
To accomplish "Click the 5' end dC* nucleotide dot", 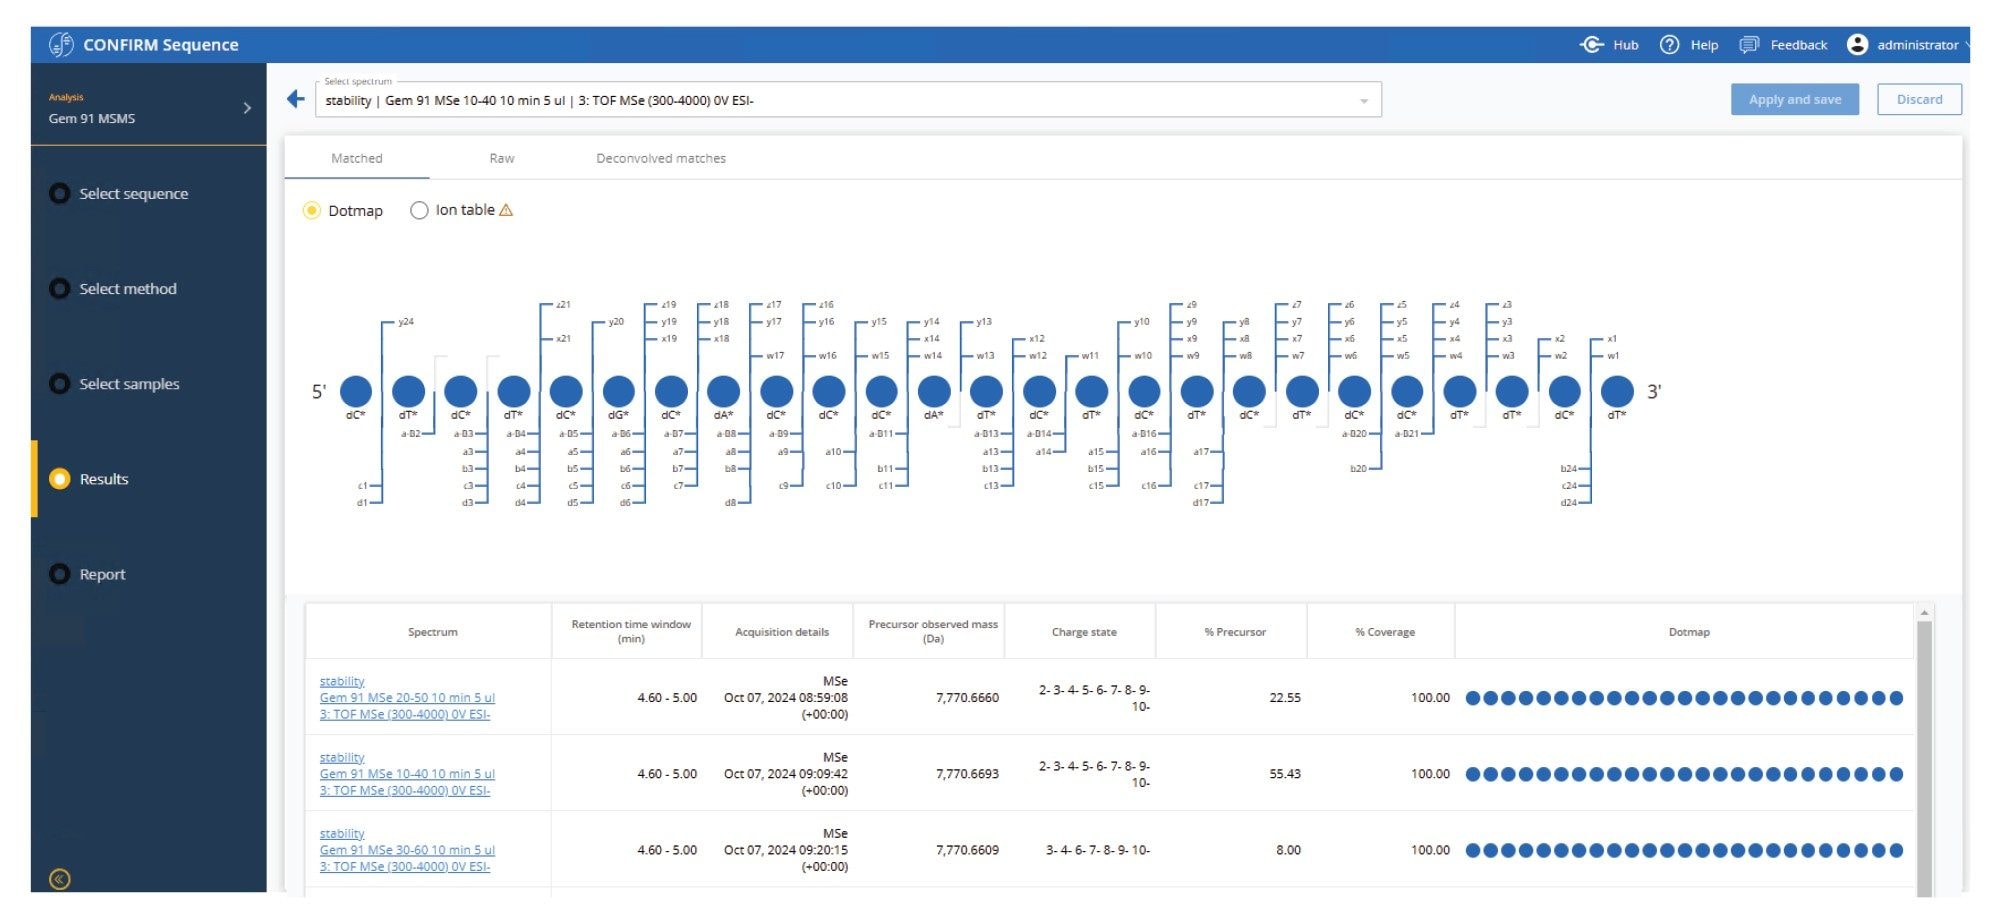I will click(356, 391).
